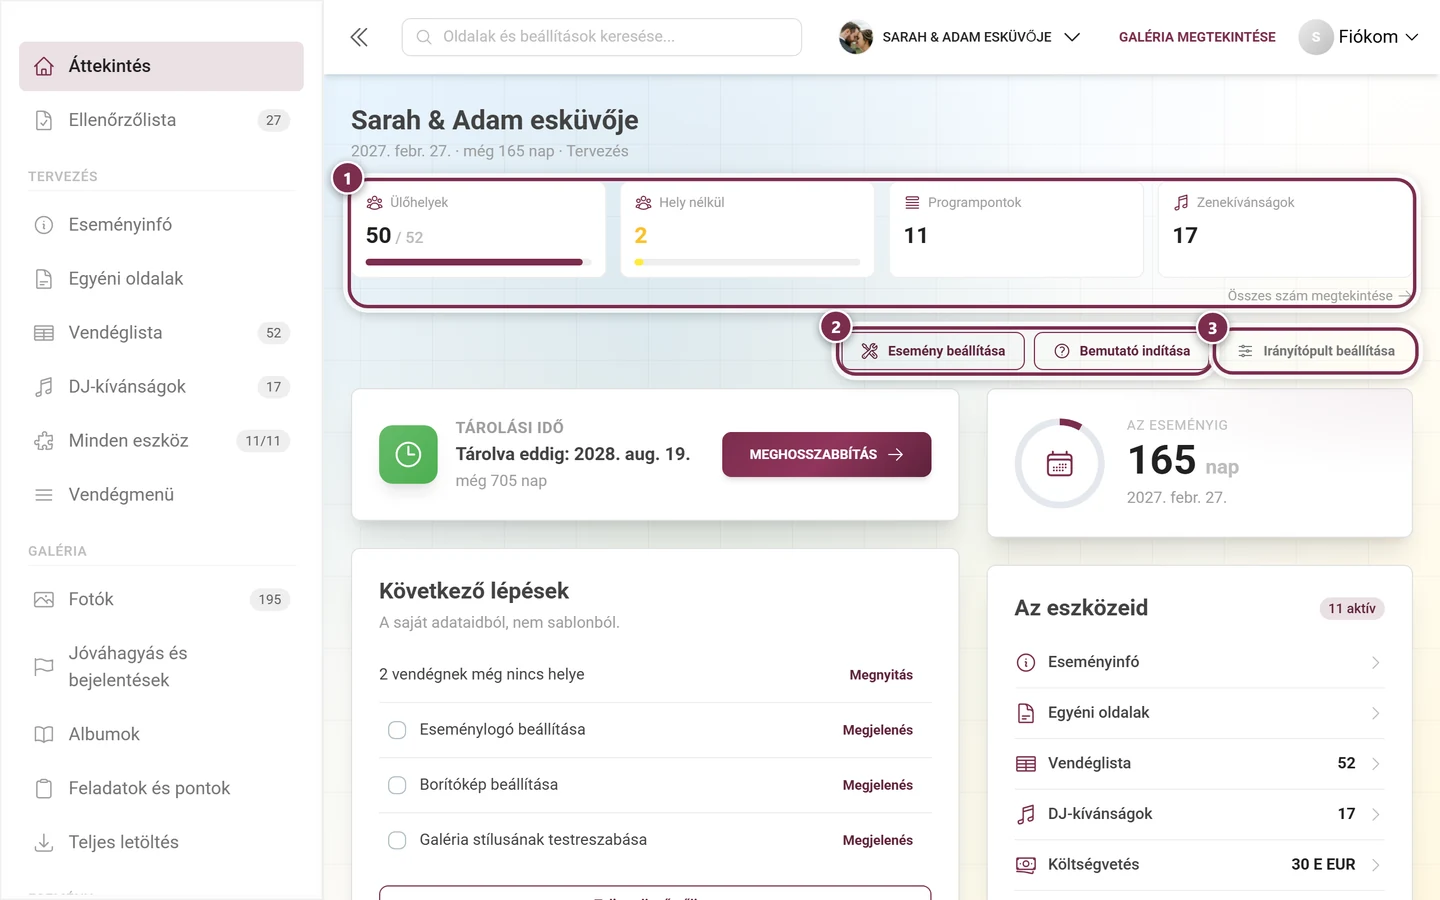Click the download icon beside Teljes letöltés
The image size is (1440, 900).
[x=44, y=843]
